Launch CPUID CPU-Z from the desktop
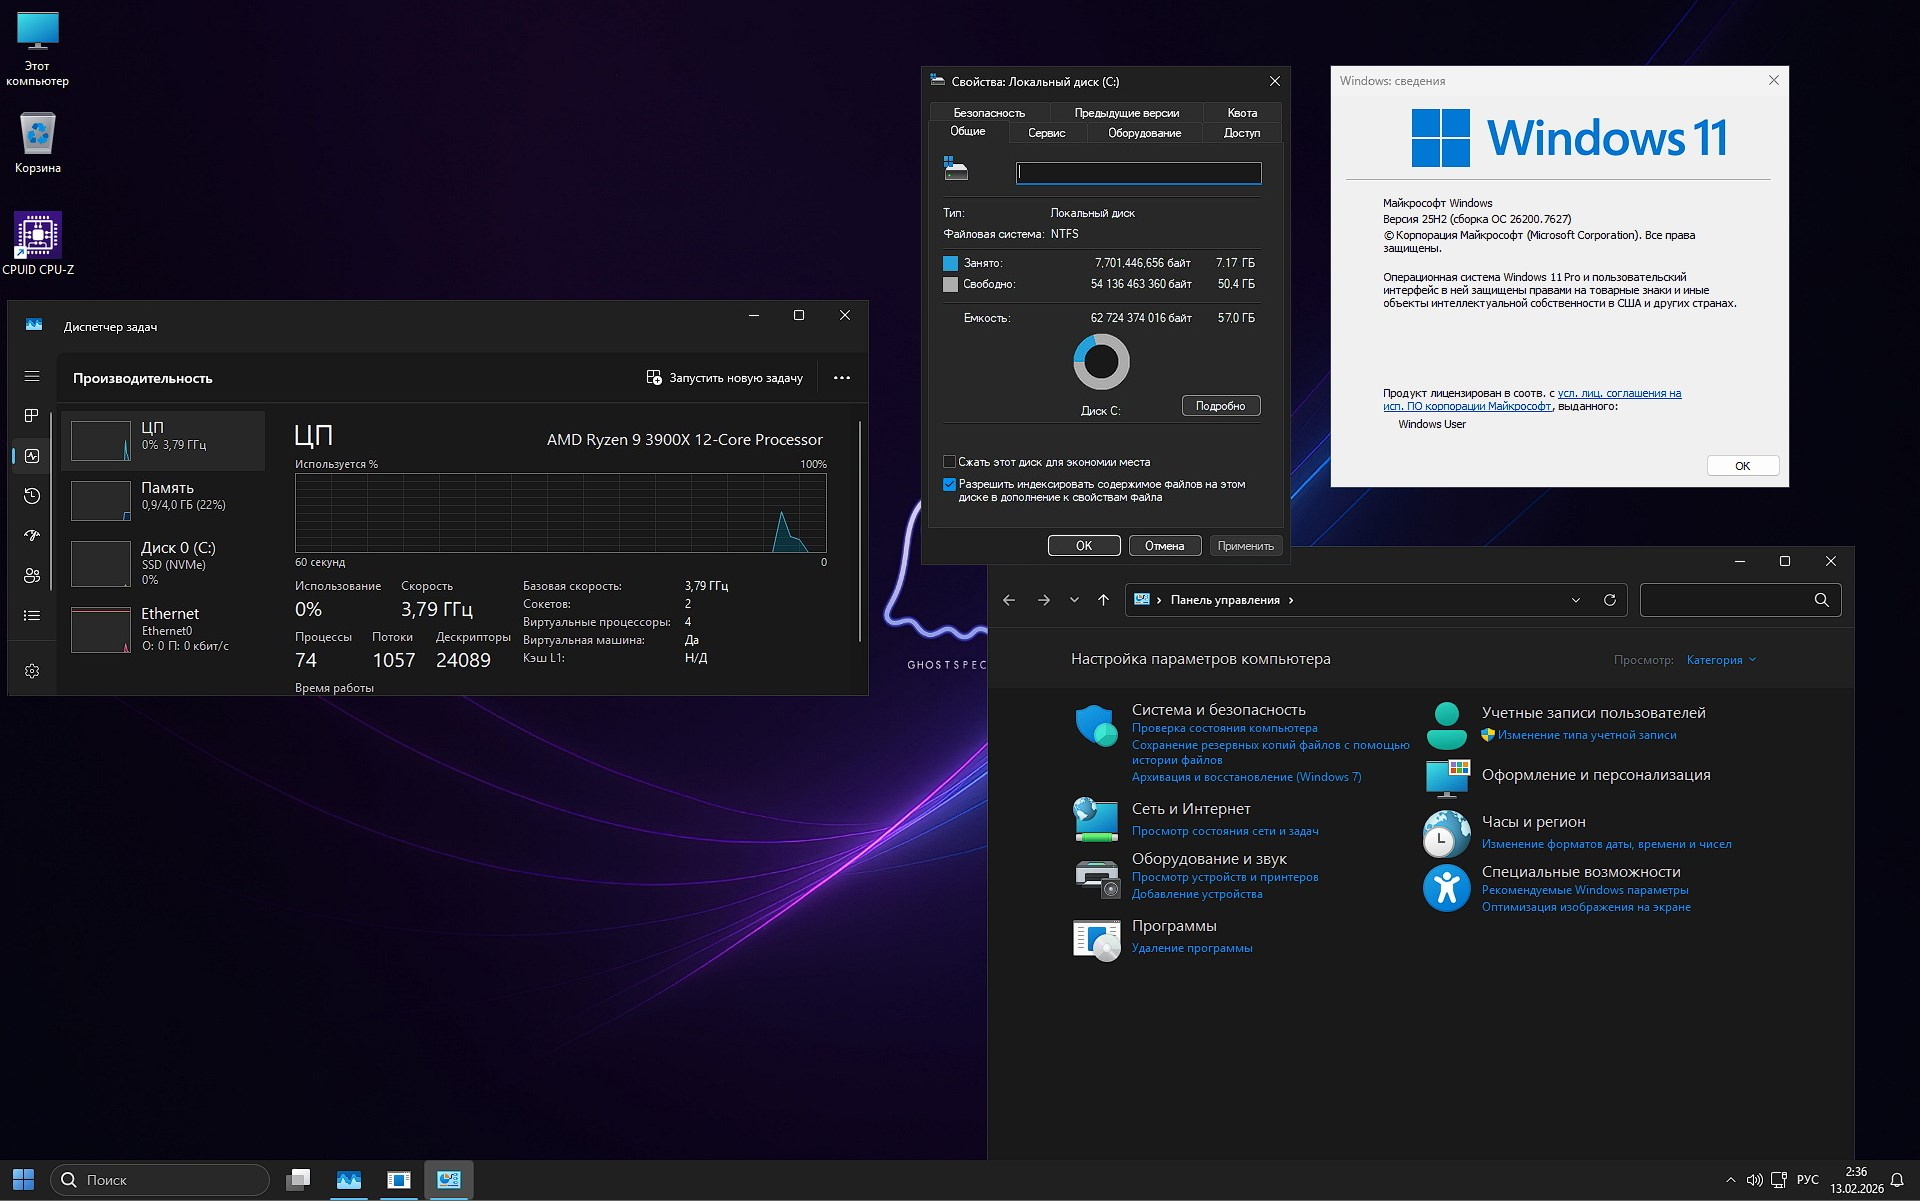1920x1201 pixels. click(37, 232)
